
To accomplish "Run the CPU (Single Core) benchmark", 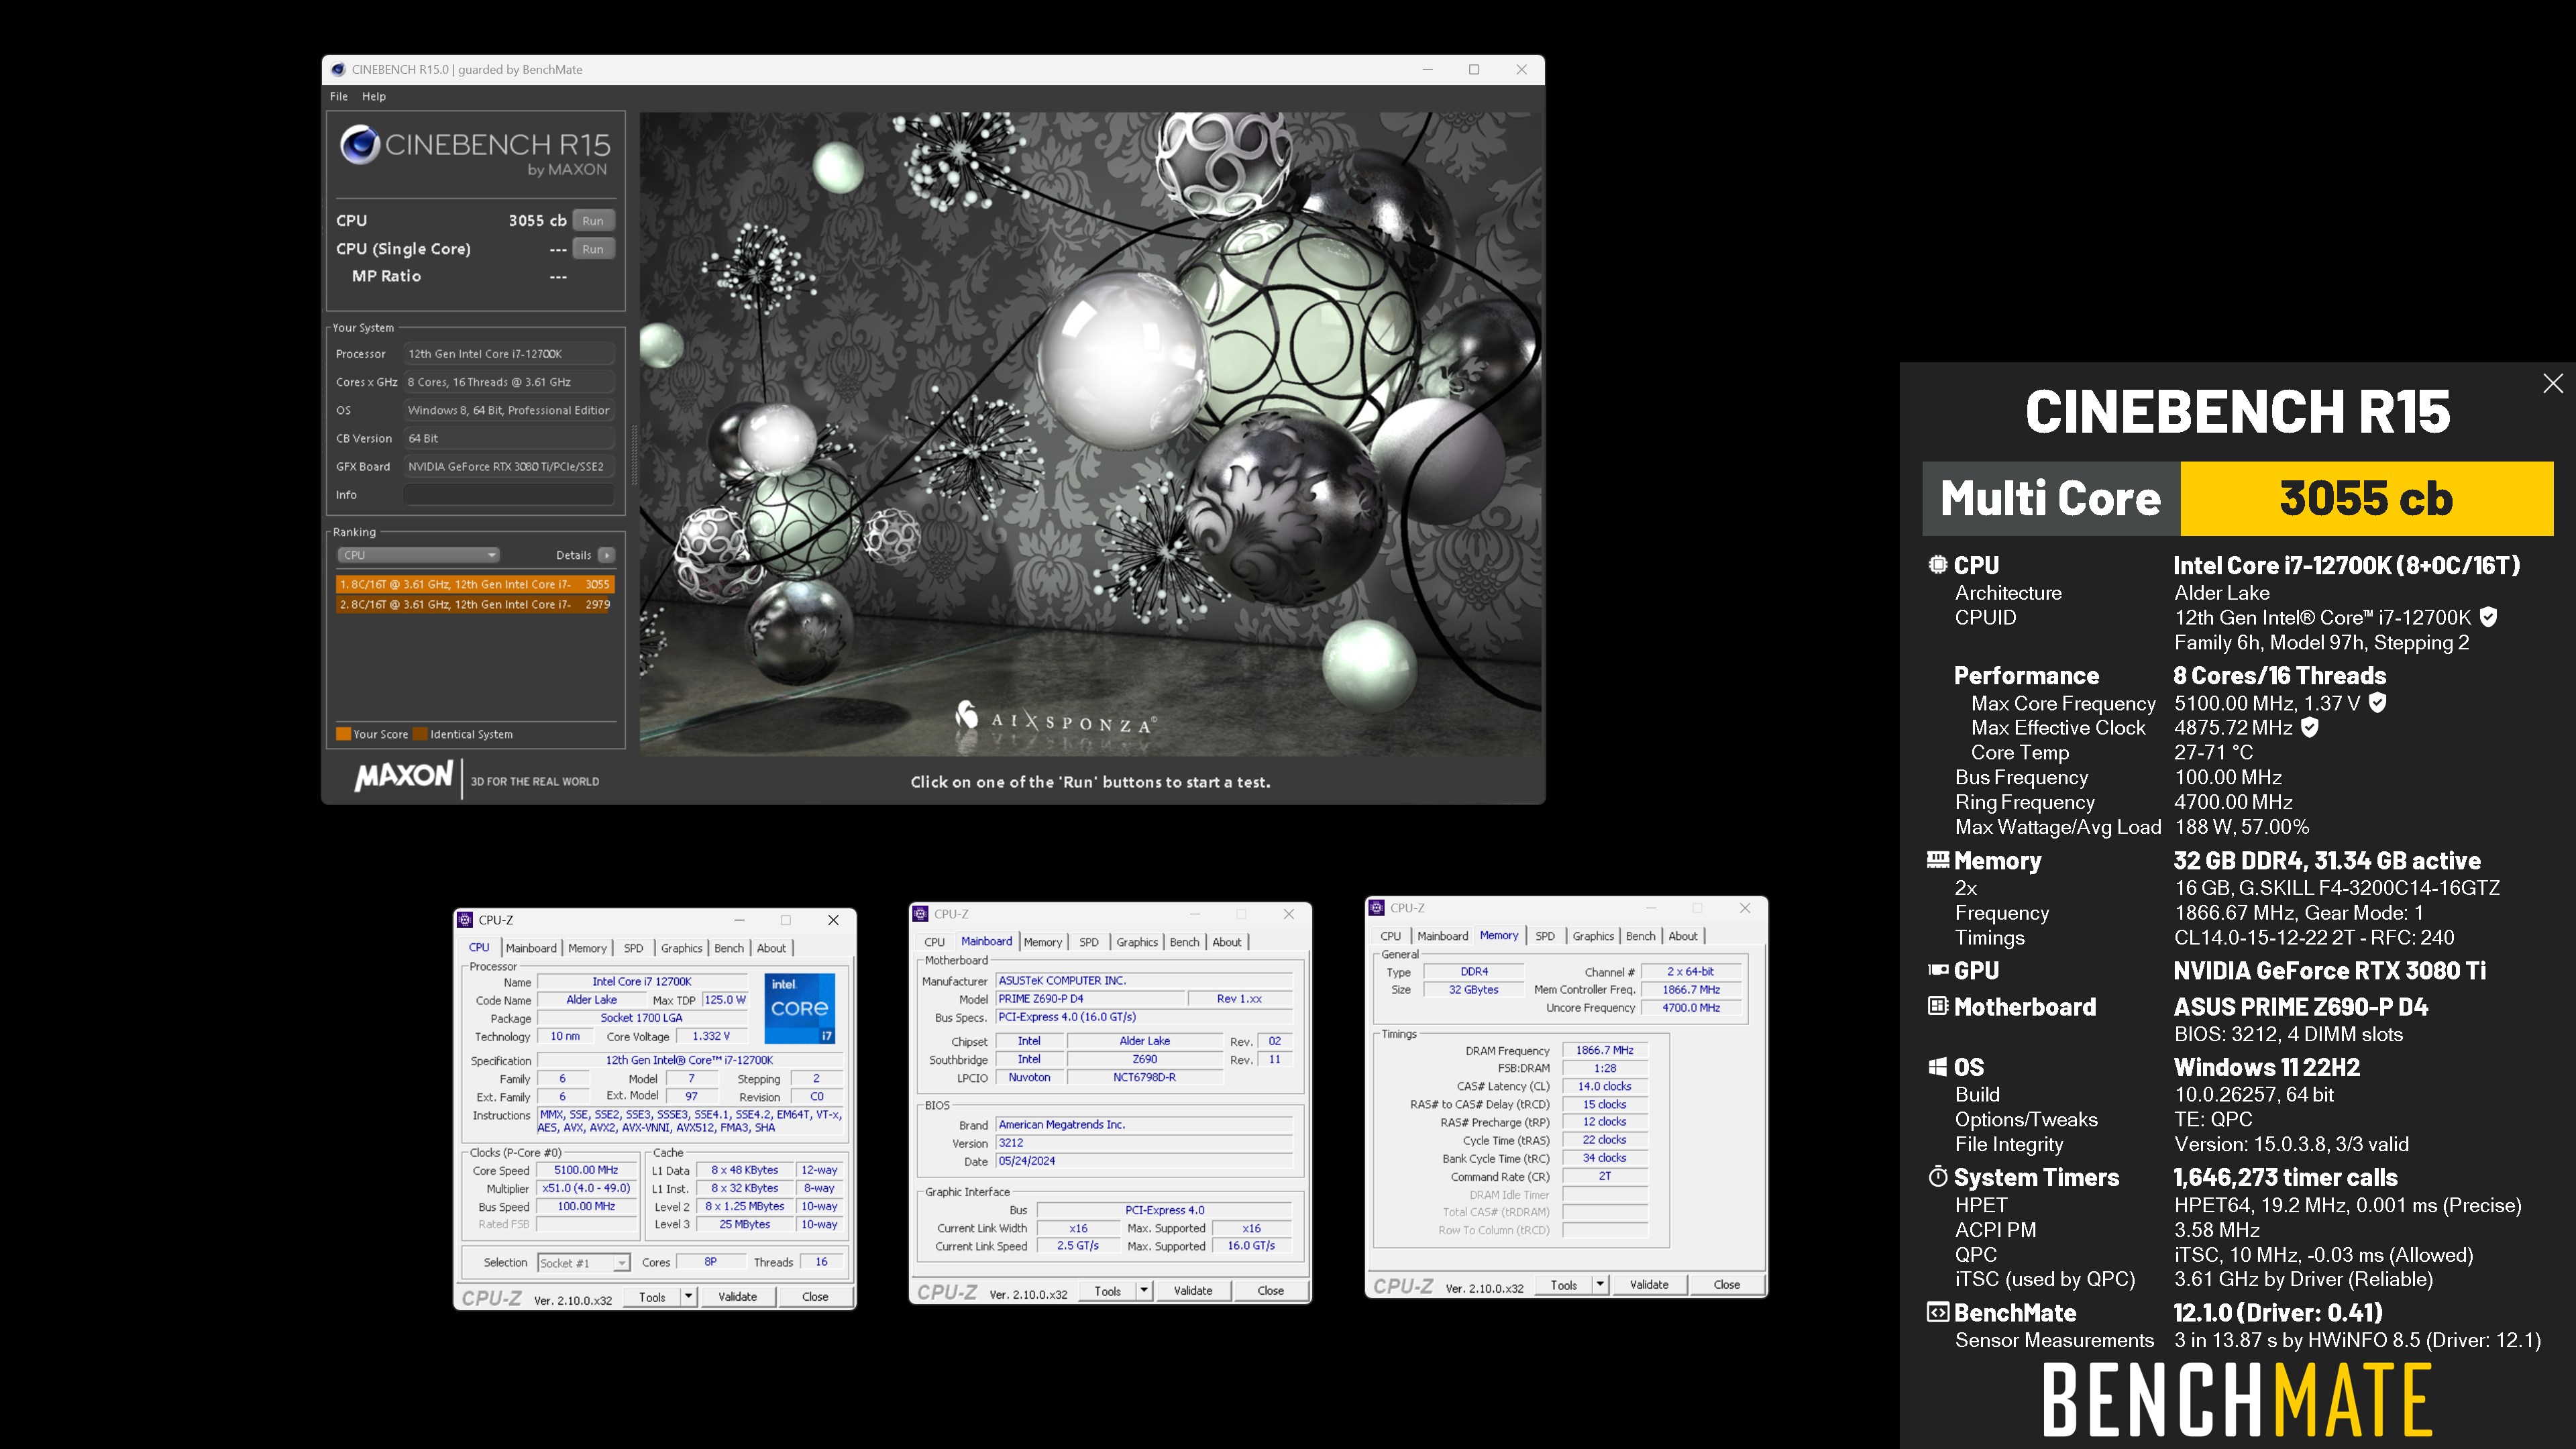I will 593,249.
